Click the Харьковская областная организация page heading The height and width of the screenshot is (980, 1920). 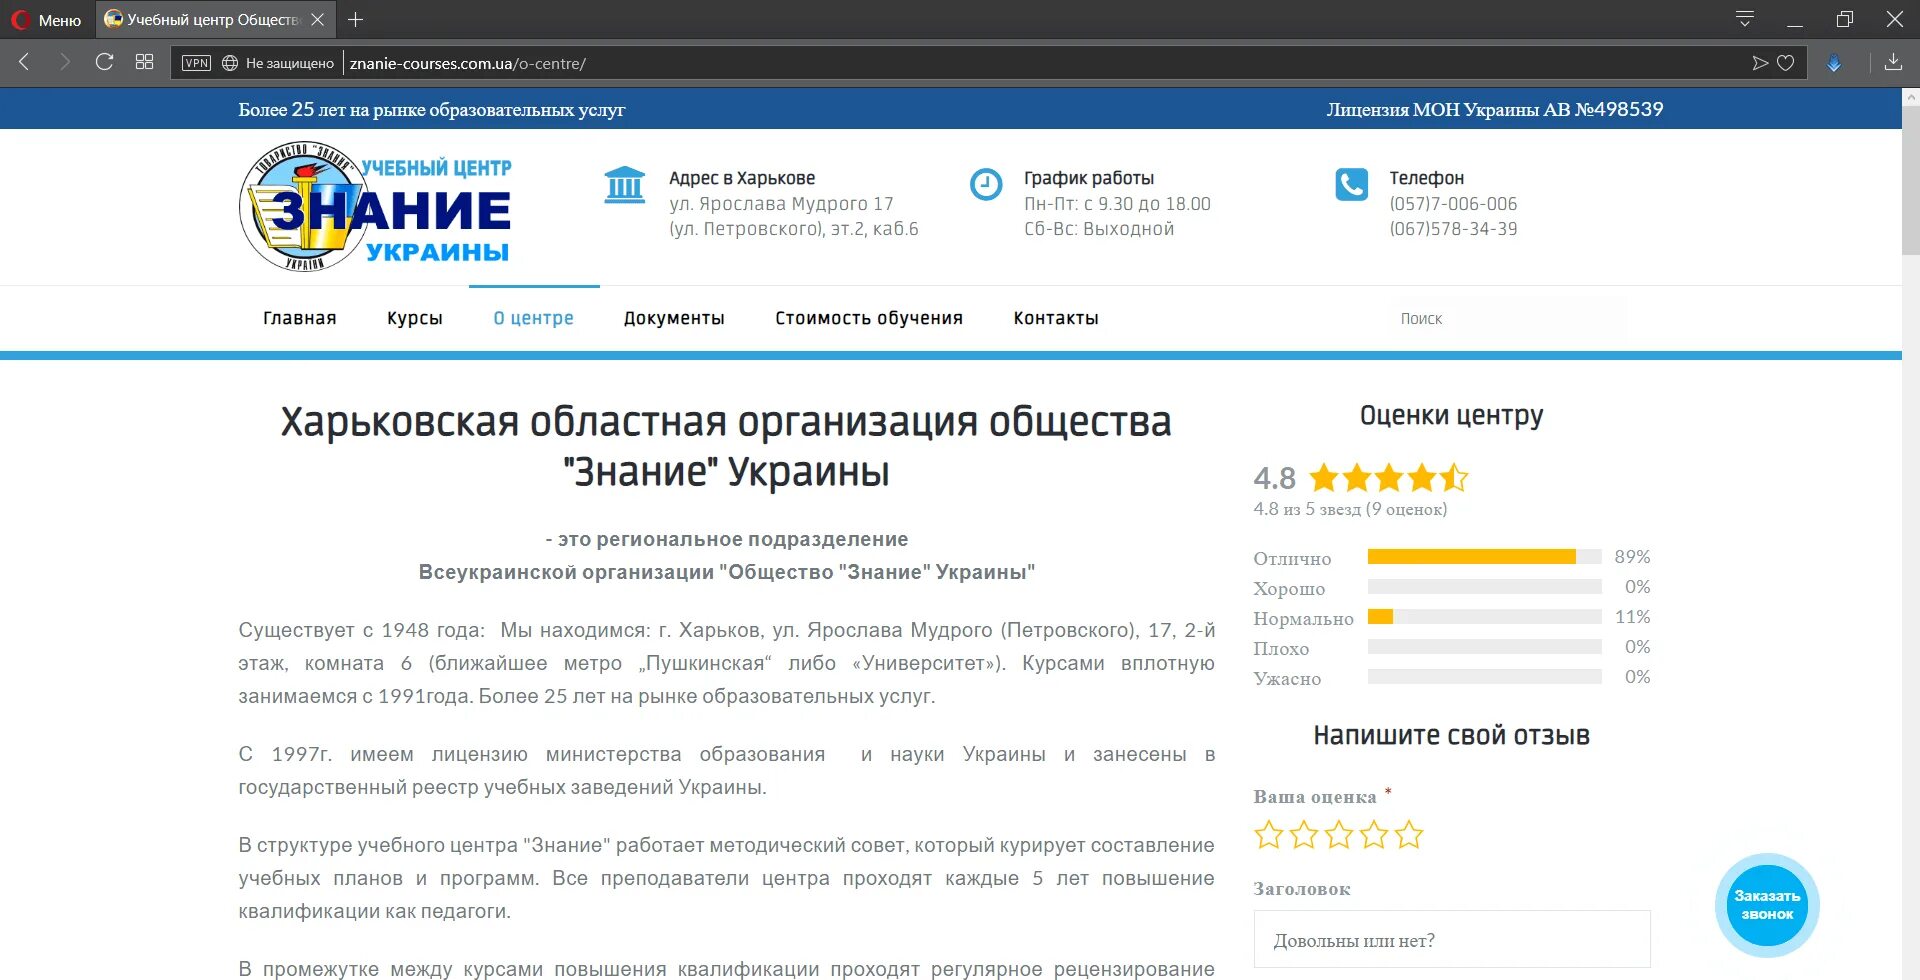726,447
